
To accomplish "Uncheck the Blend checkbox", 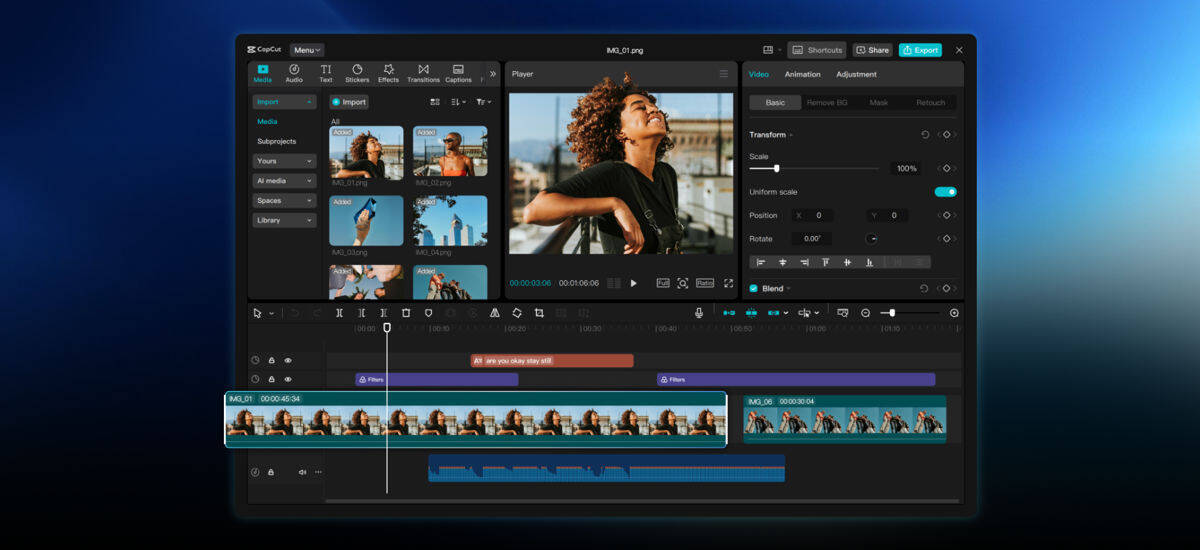I will click(x=754, y=288).
